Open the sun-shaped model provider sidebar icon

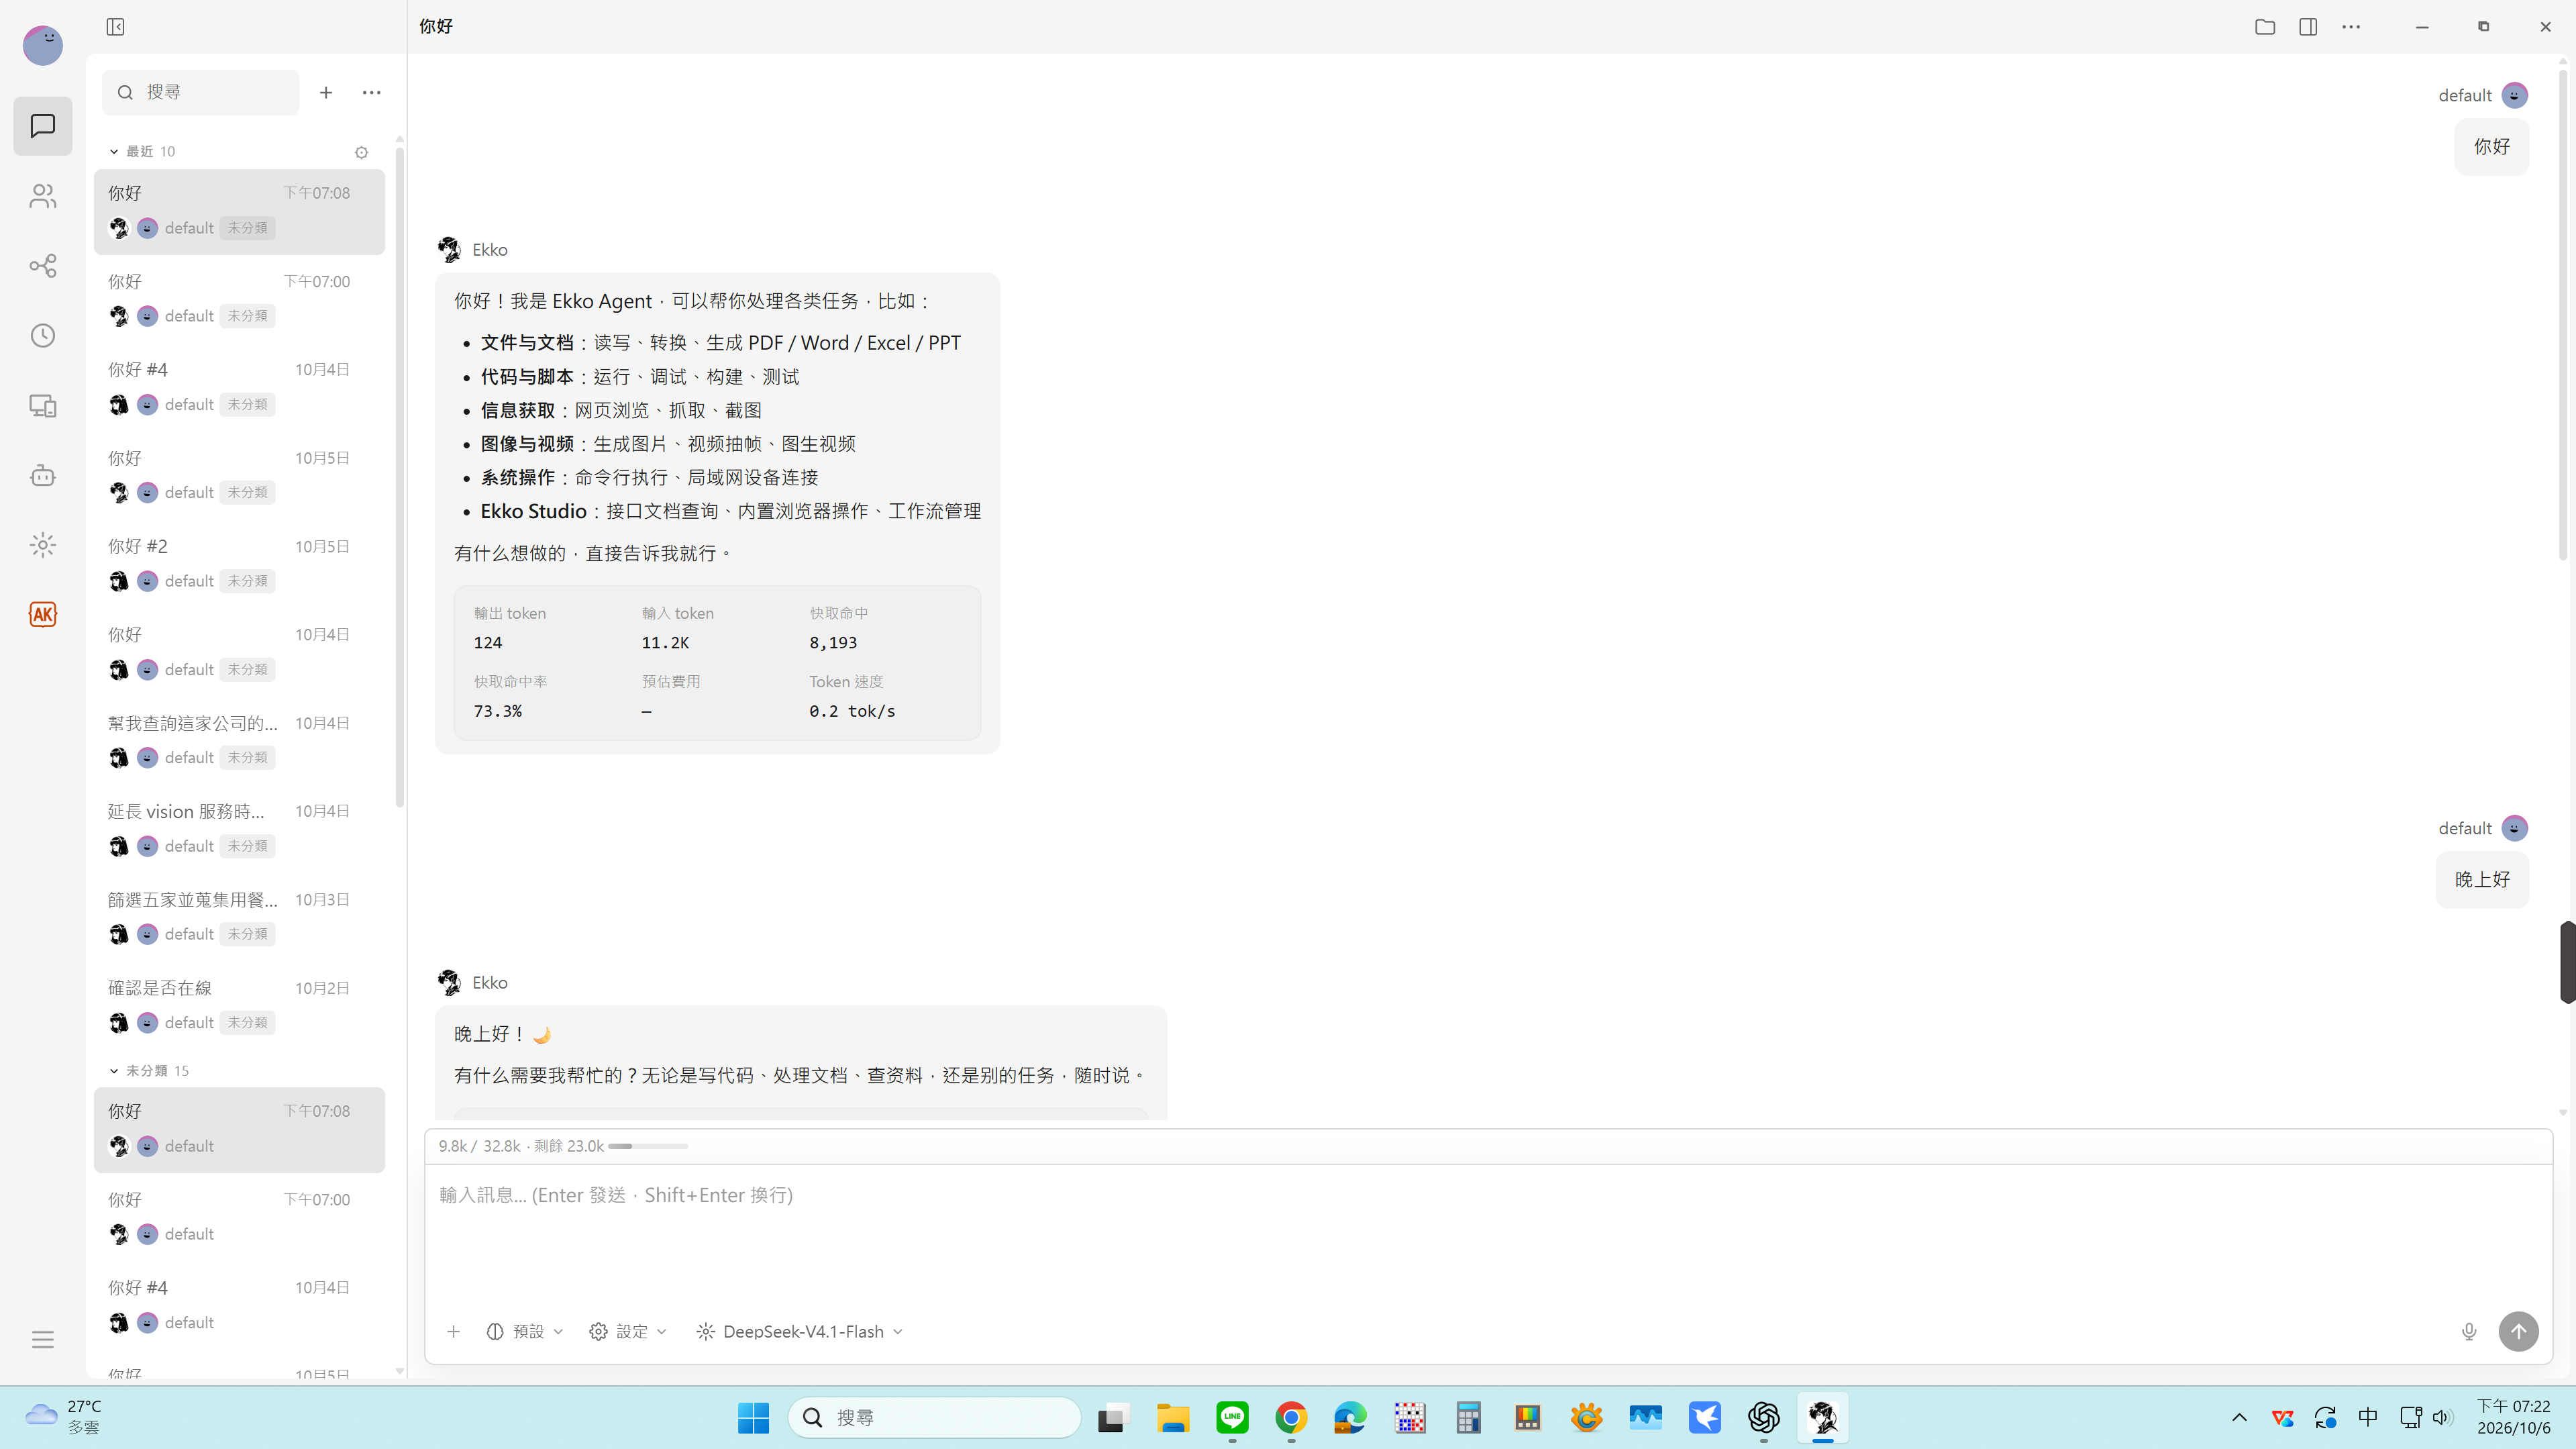click(x=42, y=545)
